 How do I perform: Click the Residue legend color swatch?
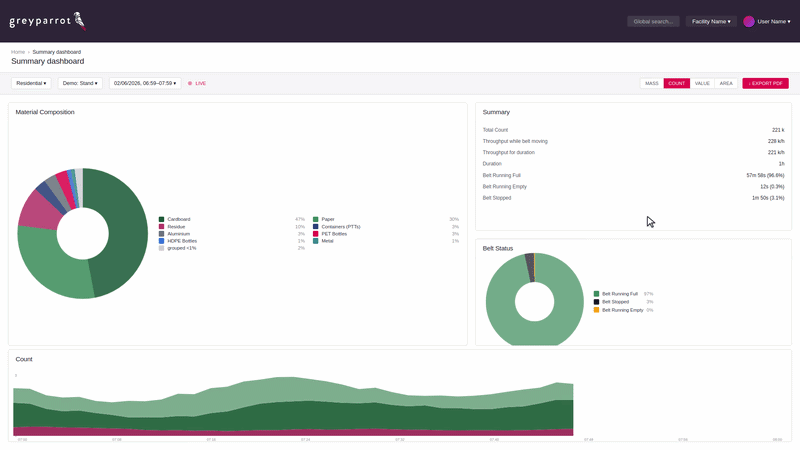[x=161, y=227]
